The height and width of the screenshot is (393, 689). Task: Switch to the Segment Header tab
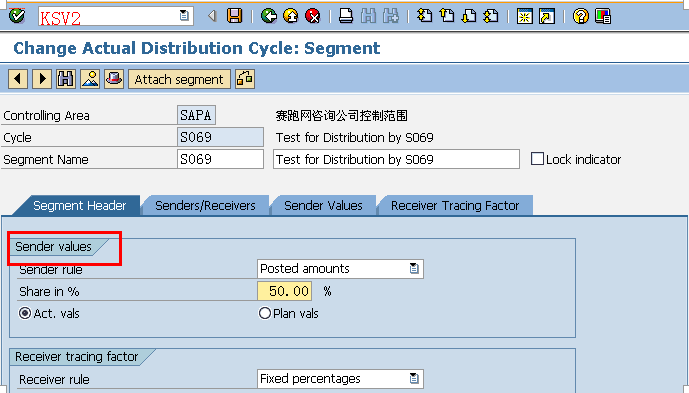tap(79, 205)
